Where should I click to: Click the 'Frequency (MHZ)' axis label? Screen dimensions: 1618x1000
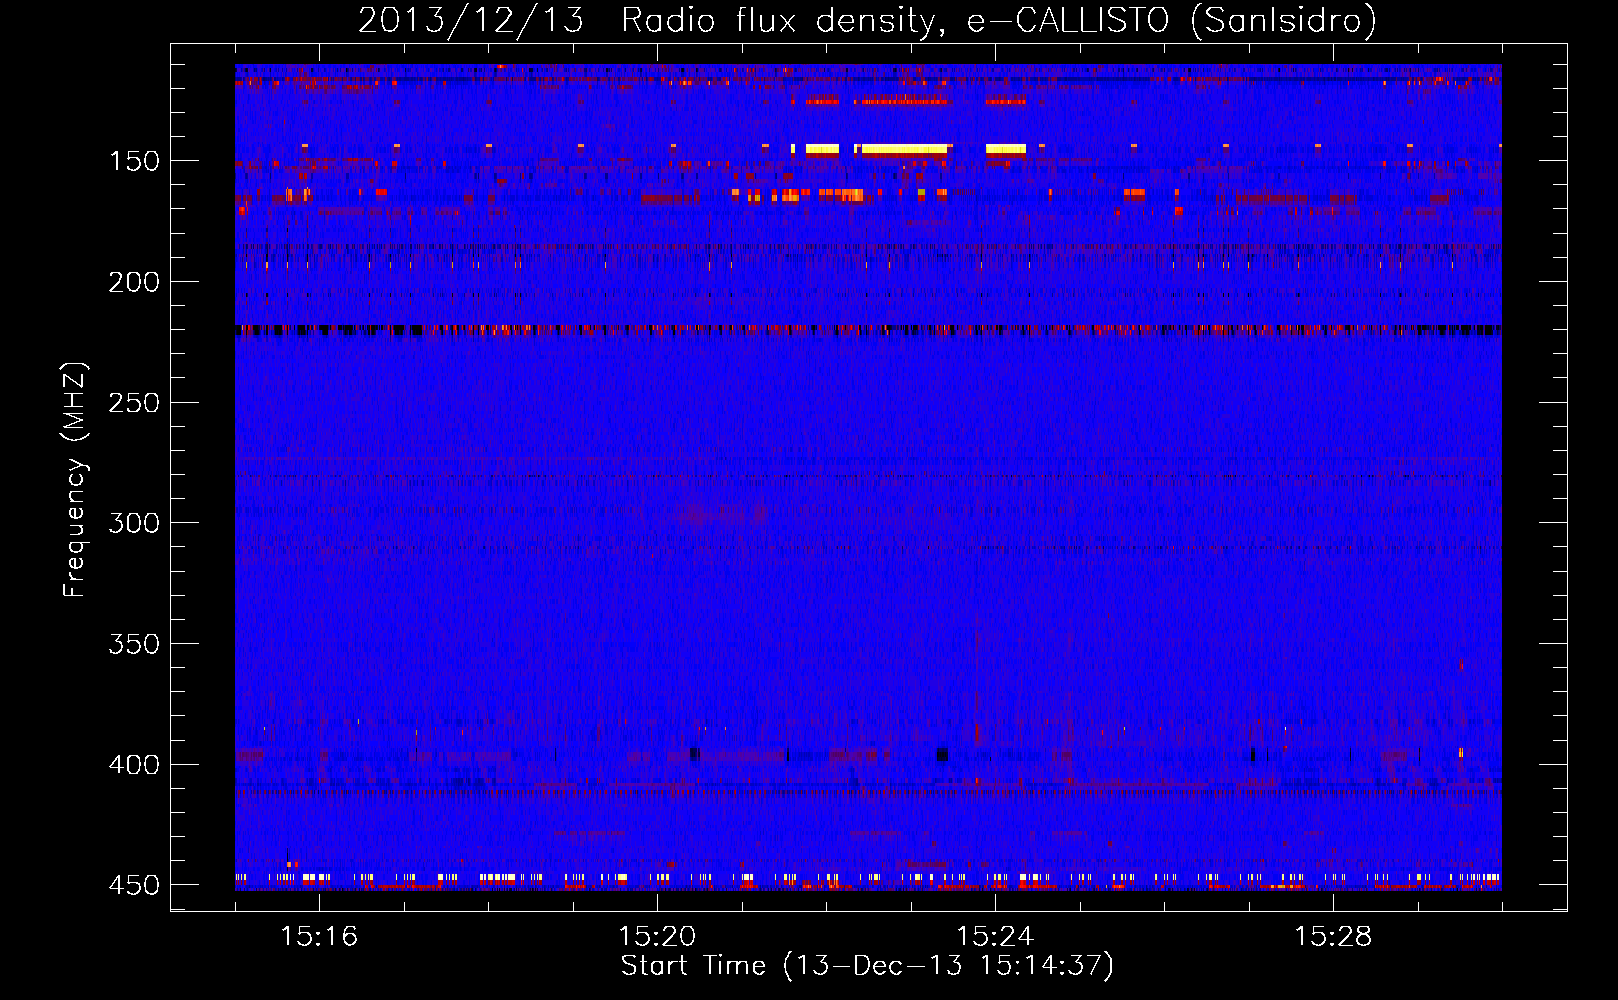tap(75, 480)
